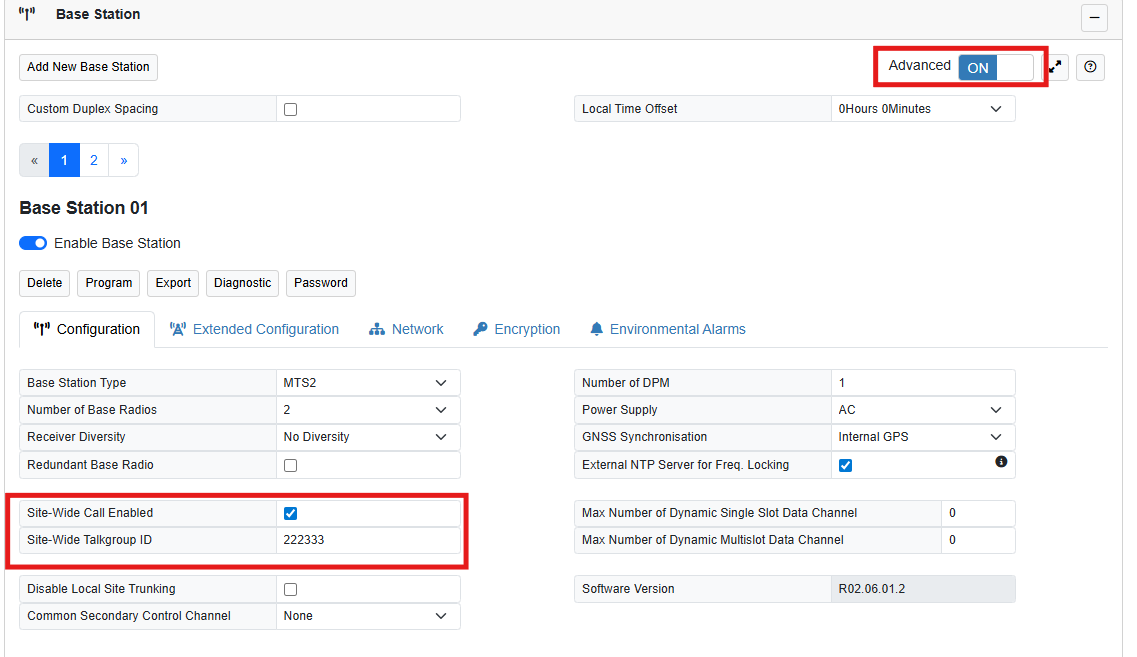Click Add New Base Station button
The height and width of the screenshot is (657, 1137).
[x=88, y=67]
